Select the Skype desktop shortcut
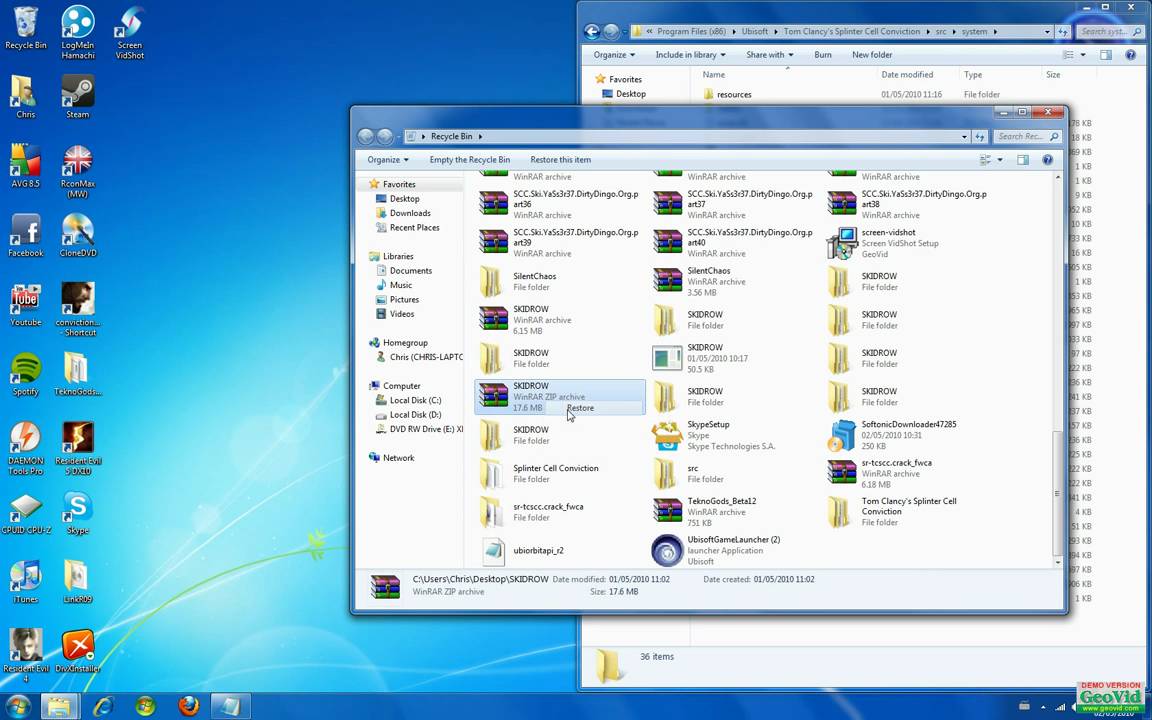The image size is (1152, 720). tap(78, 513)
